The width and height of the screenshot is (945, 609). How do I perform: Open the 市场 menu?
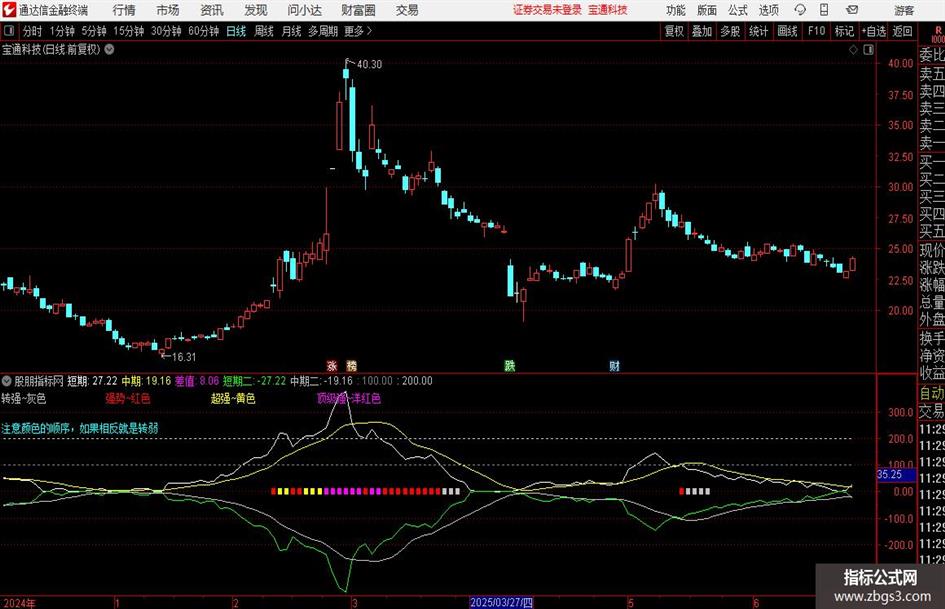pos(168,10)
